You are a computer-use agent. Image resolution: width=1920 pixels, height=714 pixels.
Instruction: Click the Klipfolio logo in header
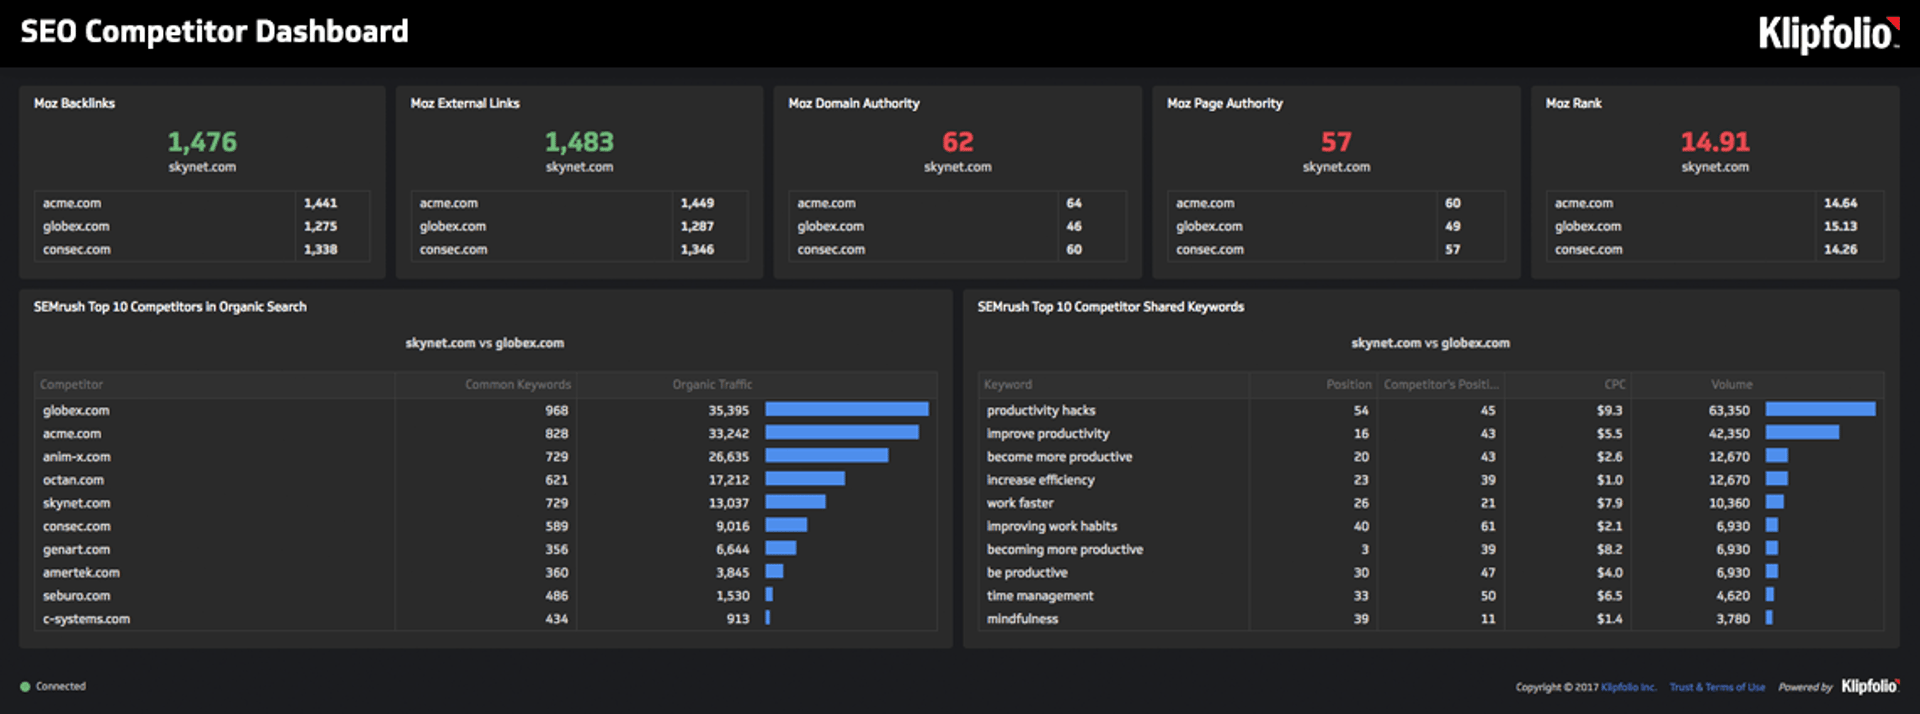1829,33
